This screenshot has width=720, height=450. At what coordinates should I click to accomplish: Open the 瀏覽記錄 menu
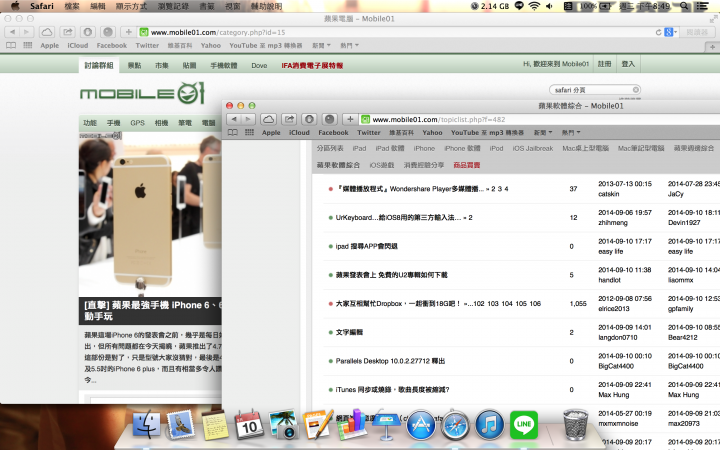[173, 6]
